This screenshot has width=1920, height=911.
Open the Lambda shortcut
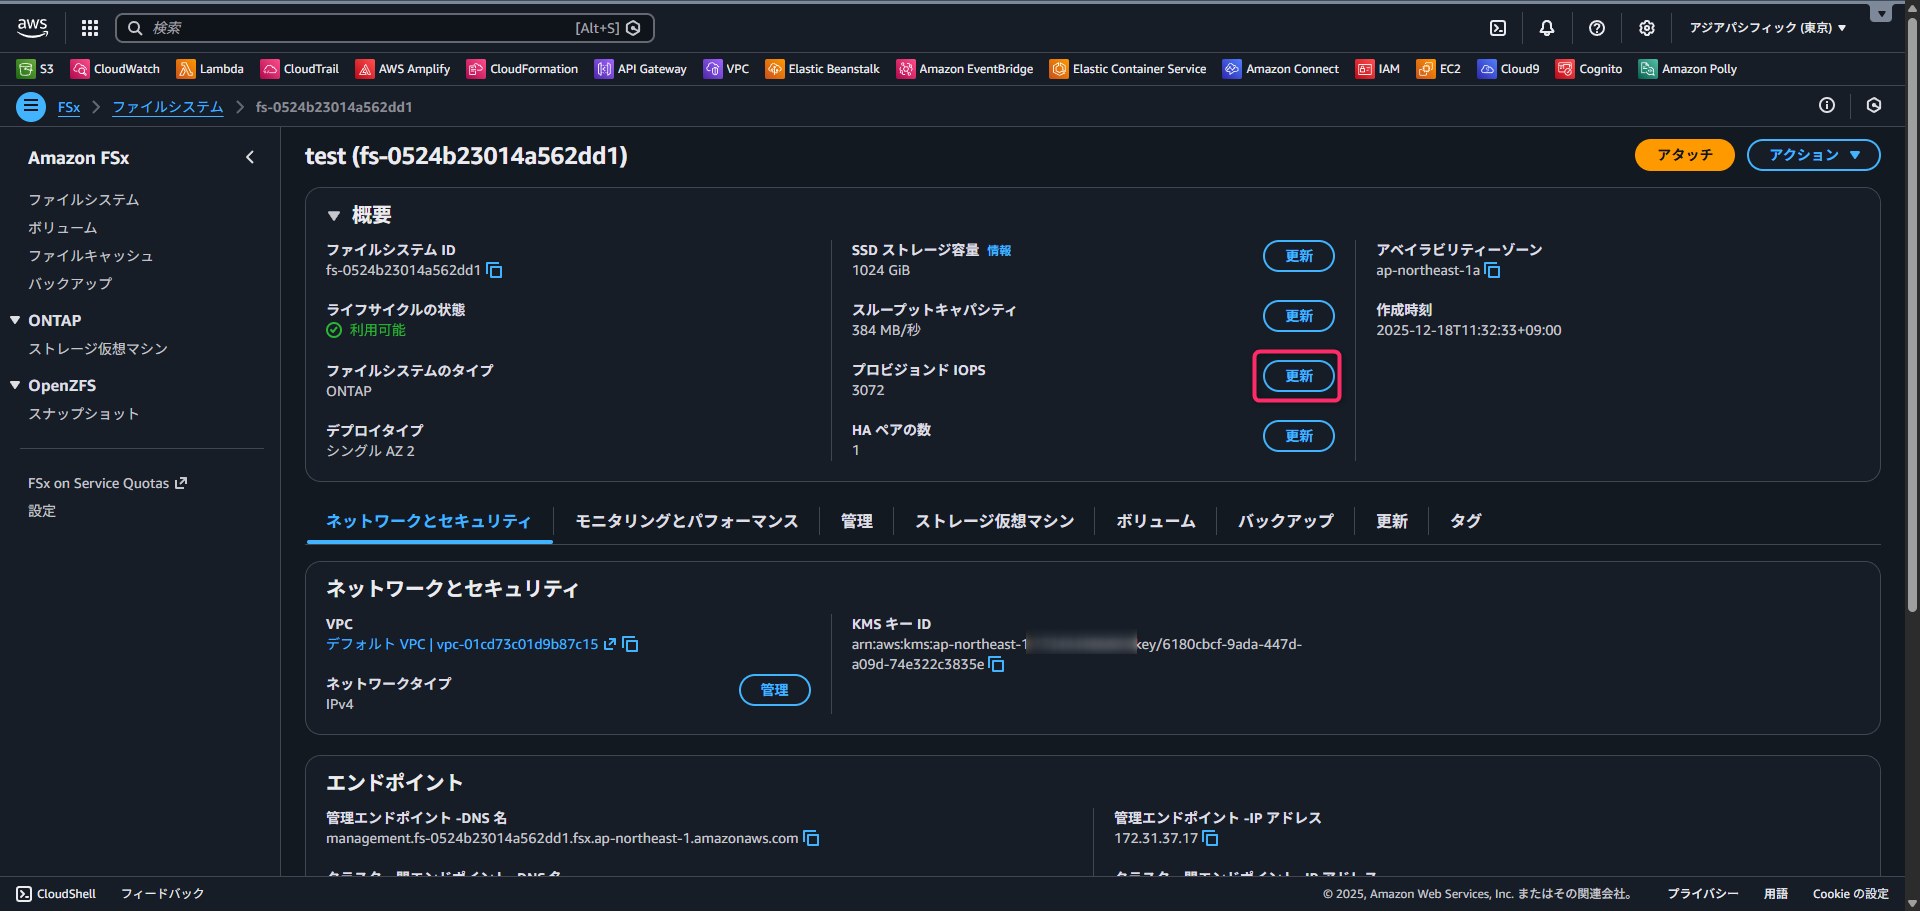[x=210, y=69]
